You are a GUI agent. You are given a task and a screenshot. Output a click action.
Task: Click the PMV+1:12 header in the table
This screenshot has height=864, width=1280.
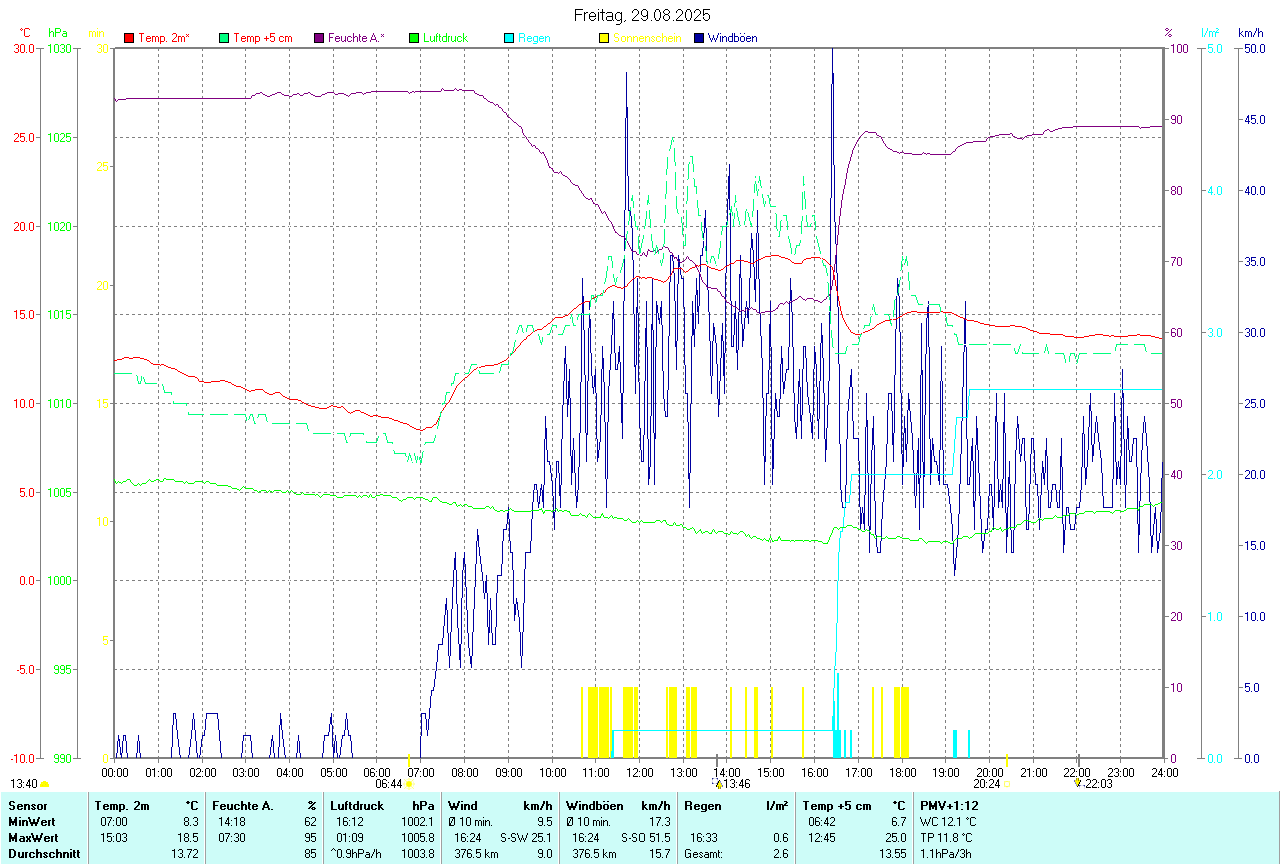pos(949,805)
